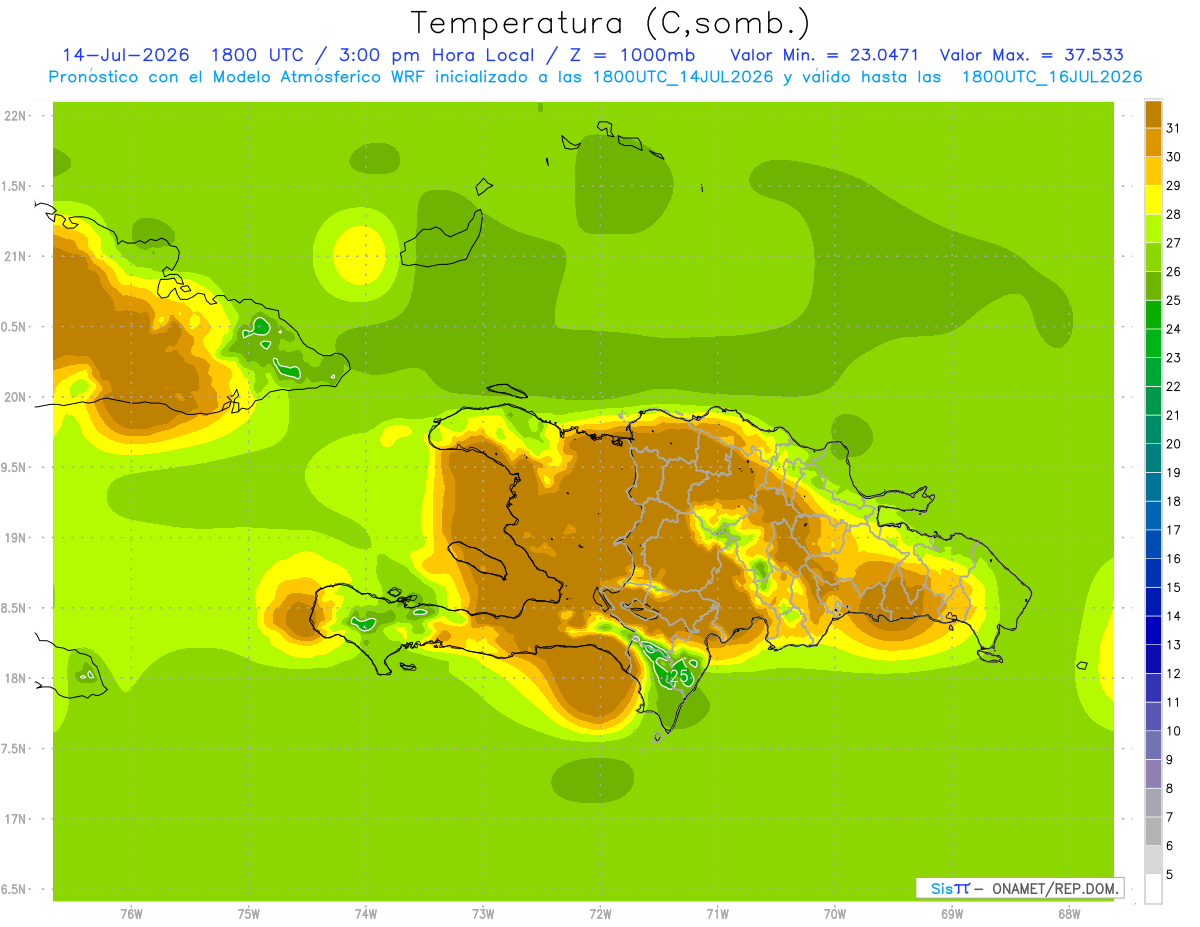Click legend value '23'

coord(1173,357)
